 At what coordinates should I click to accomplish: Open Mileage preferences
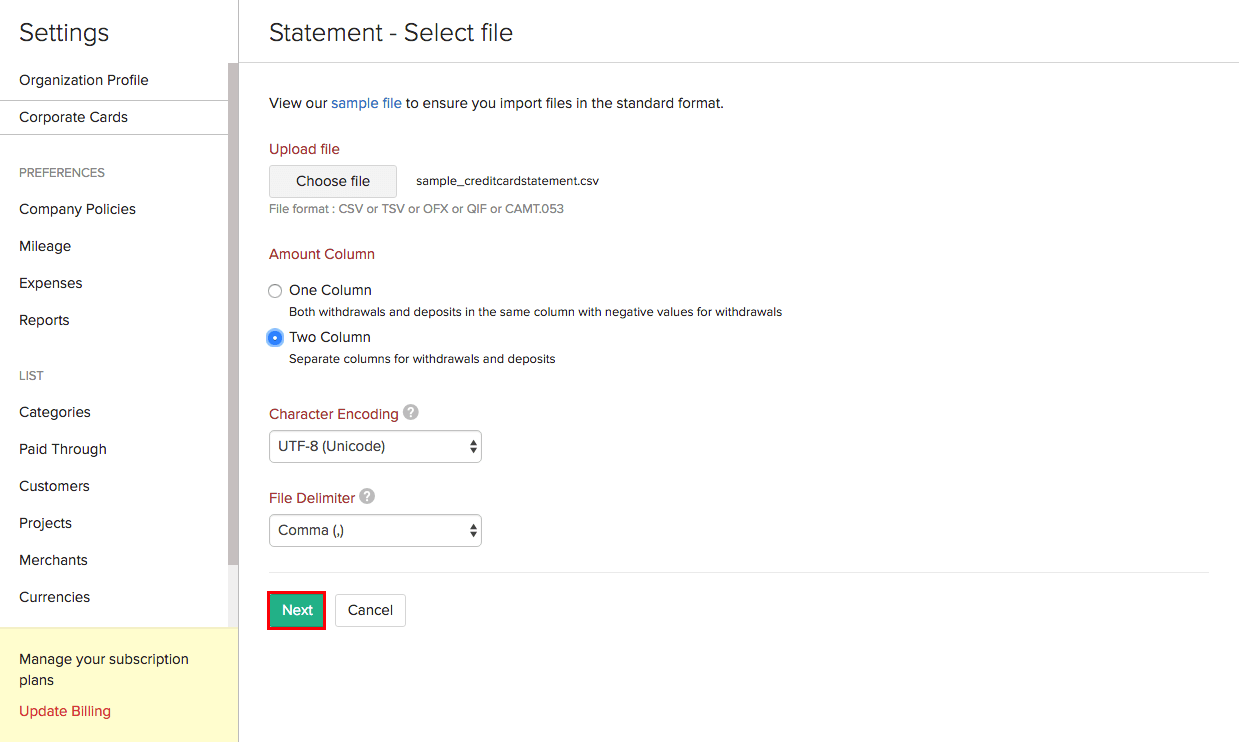(x=44, y=246)
